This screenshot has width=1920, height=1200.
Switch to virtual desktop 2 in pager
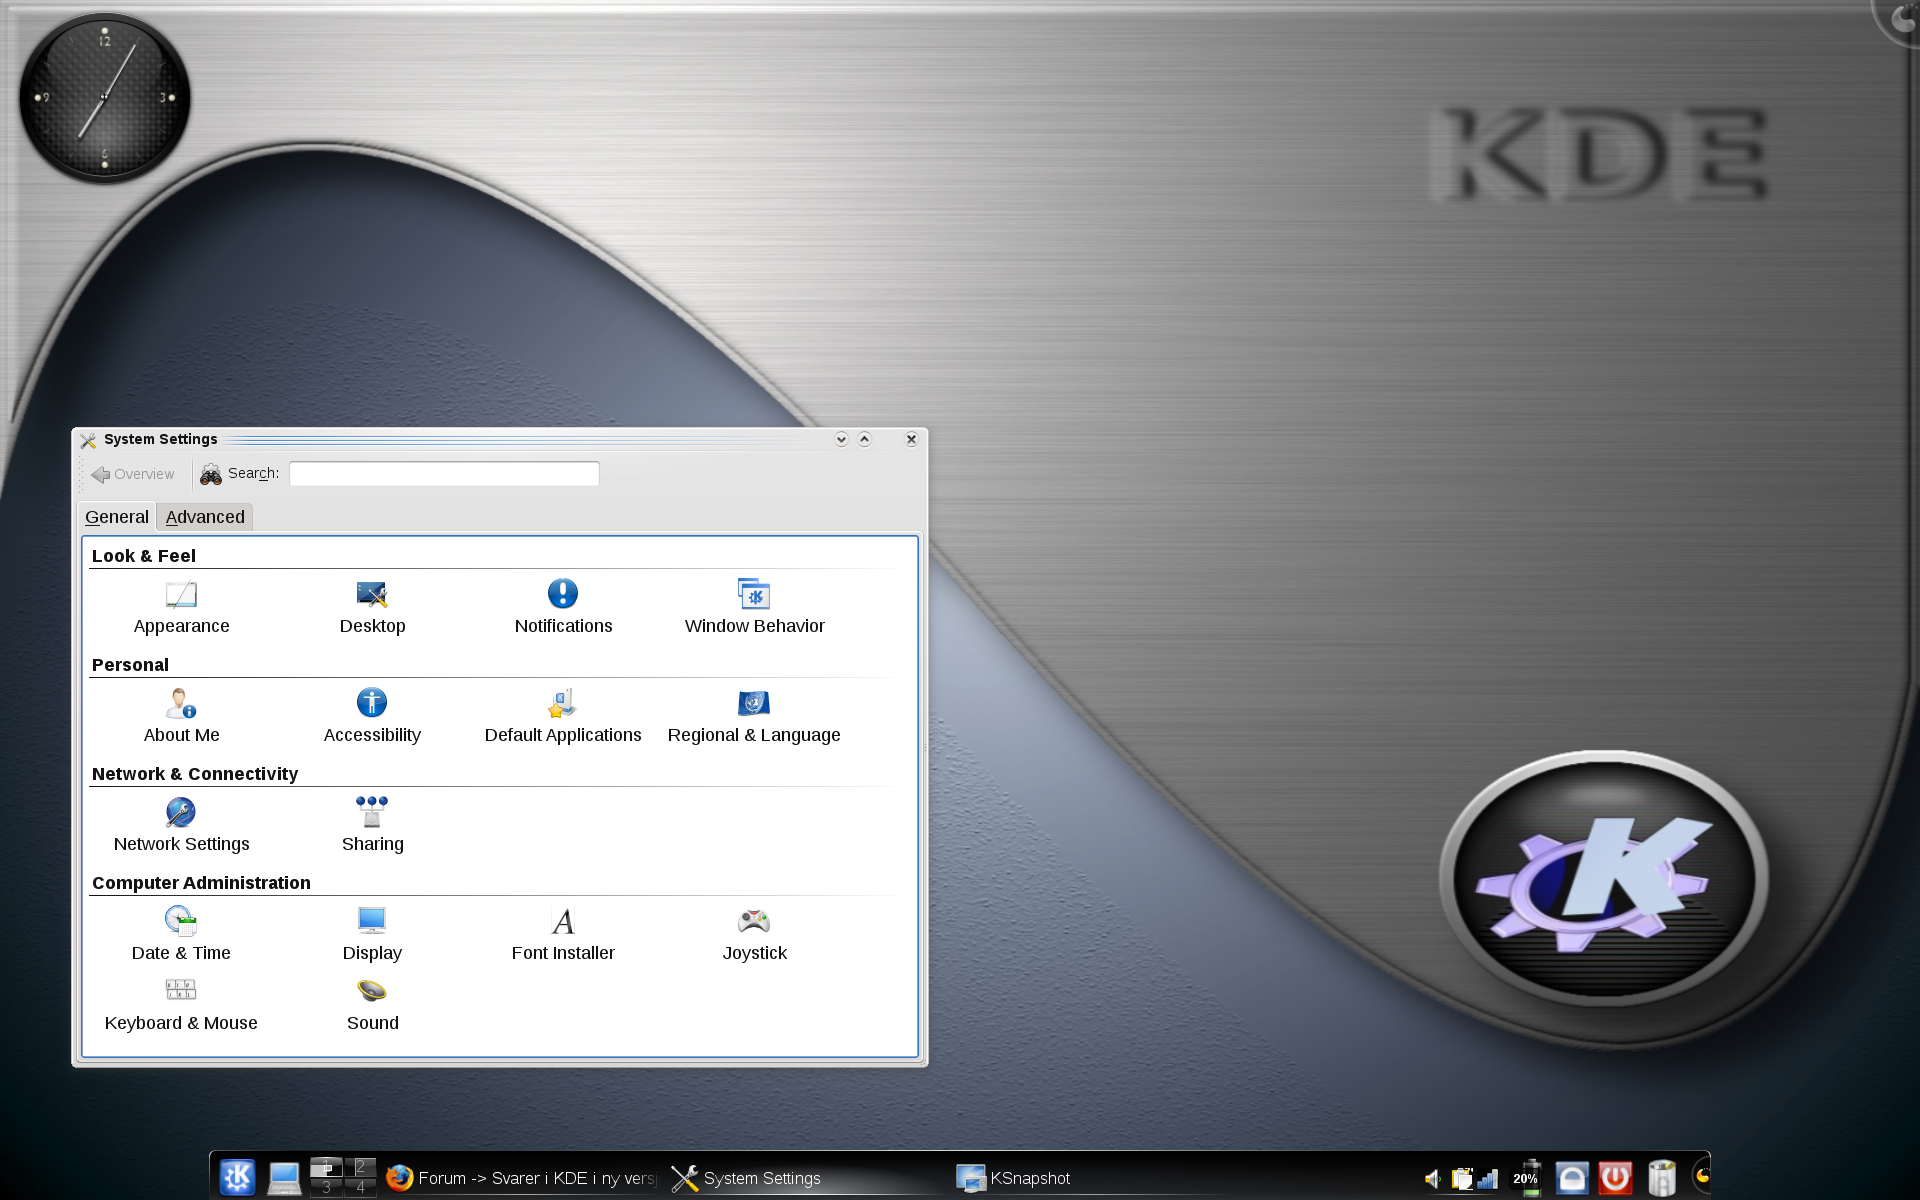[360, 1167]
